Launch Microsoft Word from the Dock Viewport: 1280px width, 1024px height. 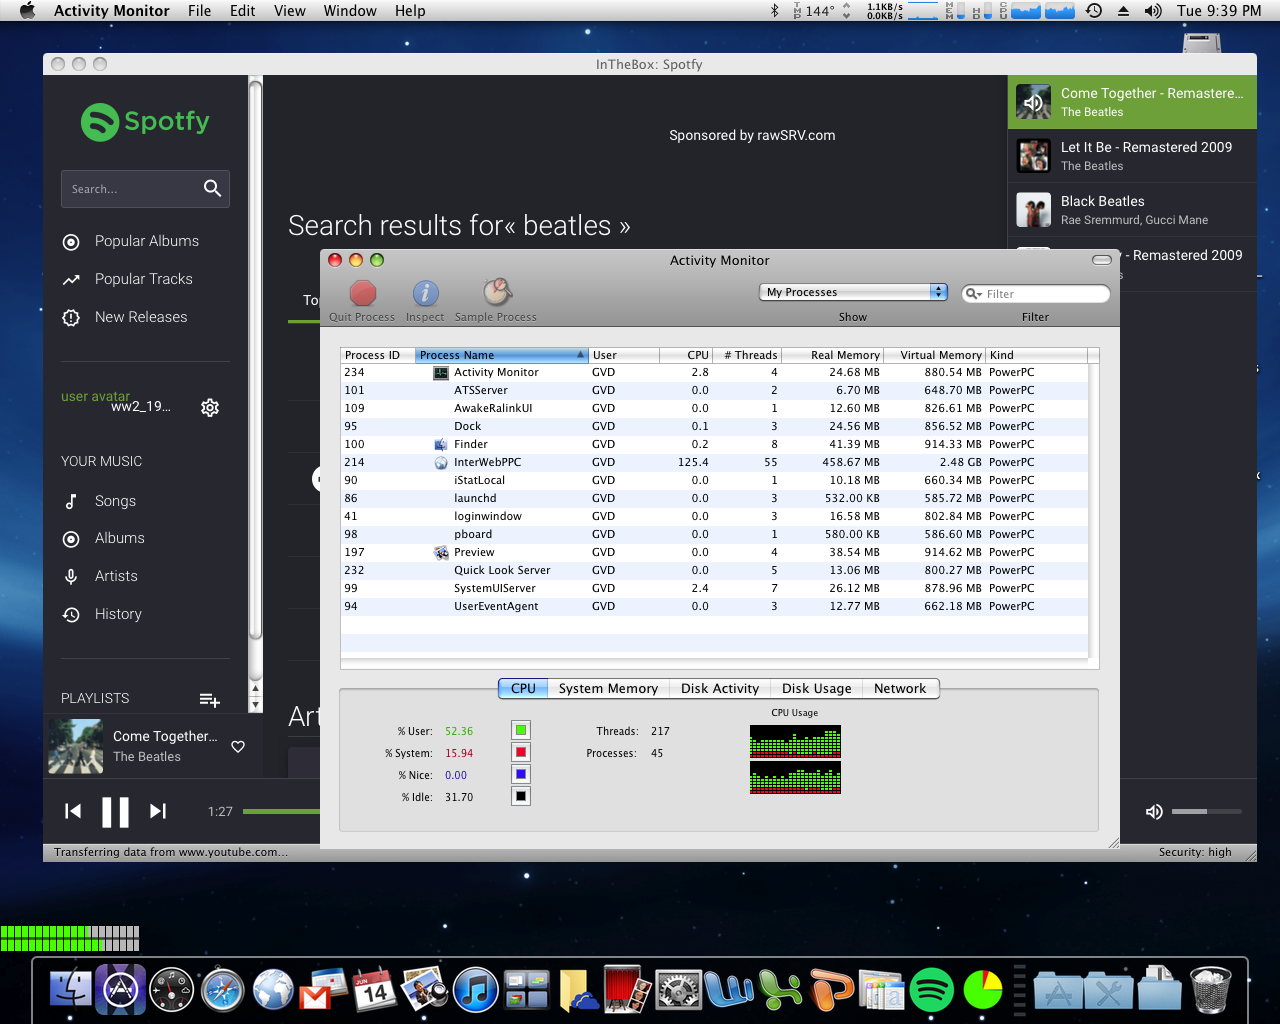click(x=729, y=991)
